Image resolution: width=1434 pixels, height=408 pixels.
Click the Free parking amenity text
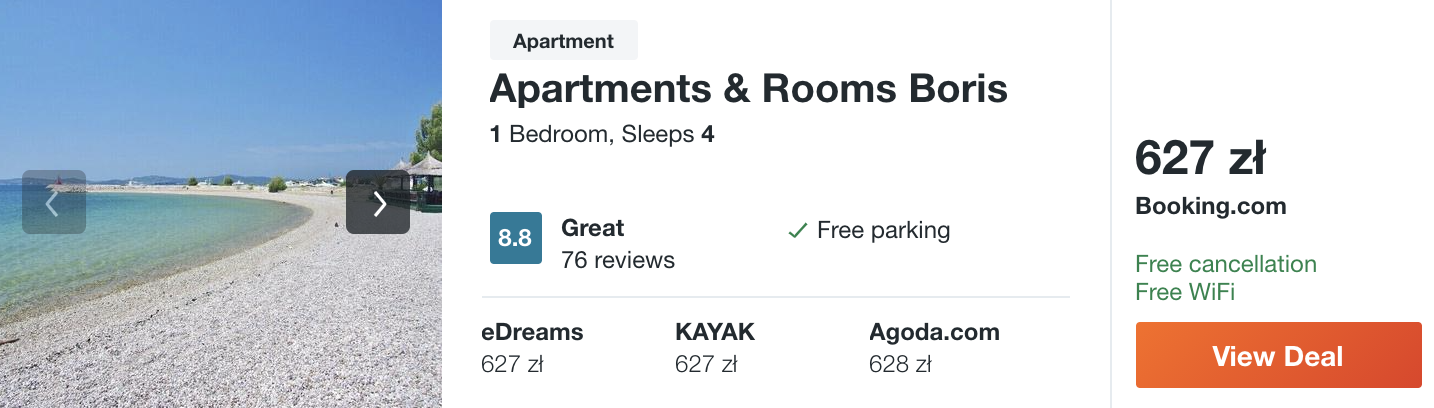[883, 231]
